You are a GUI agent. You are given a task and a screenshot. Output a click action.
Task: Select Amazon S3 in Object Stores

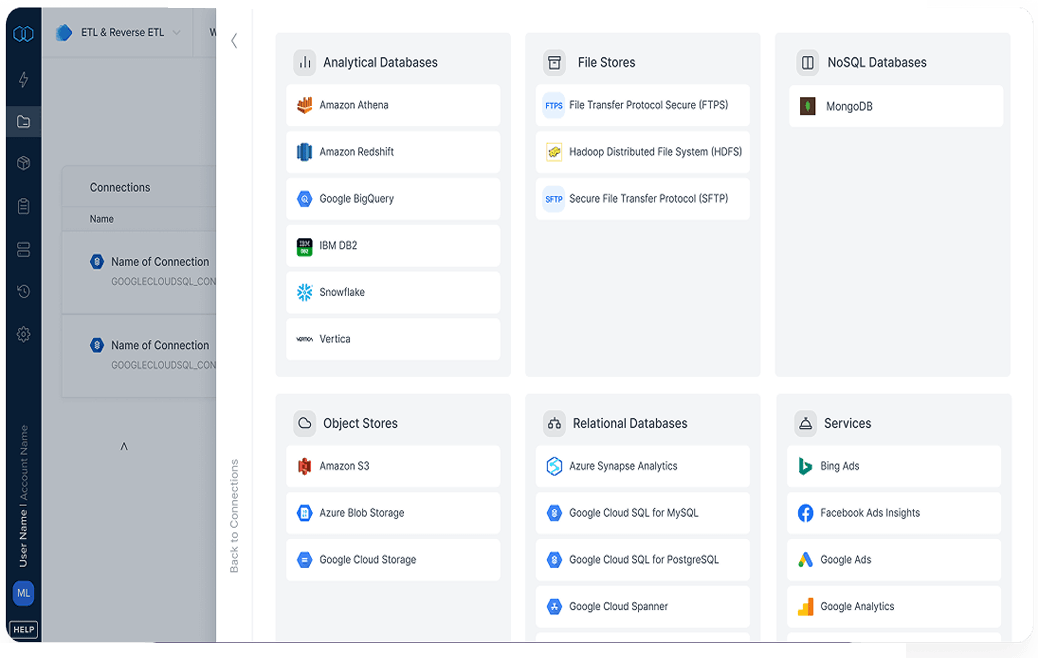point(393,466)
